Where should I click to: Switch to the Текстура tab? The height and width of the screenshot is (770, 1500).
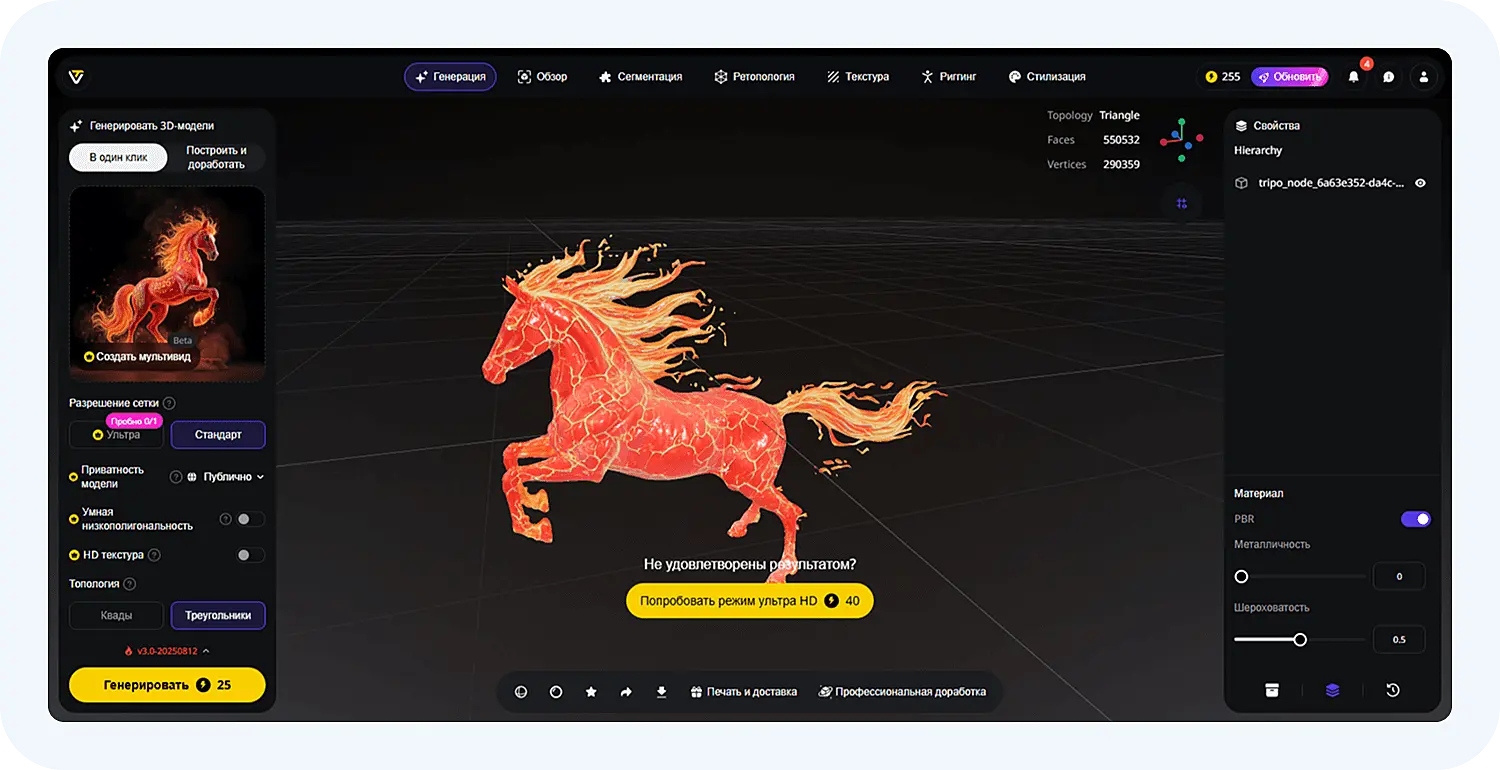pyautogui.click(x=858, y=76)
